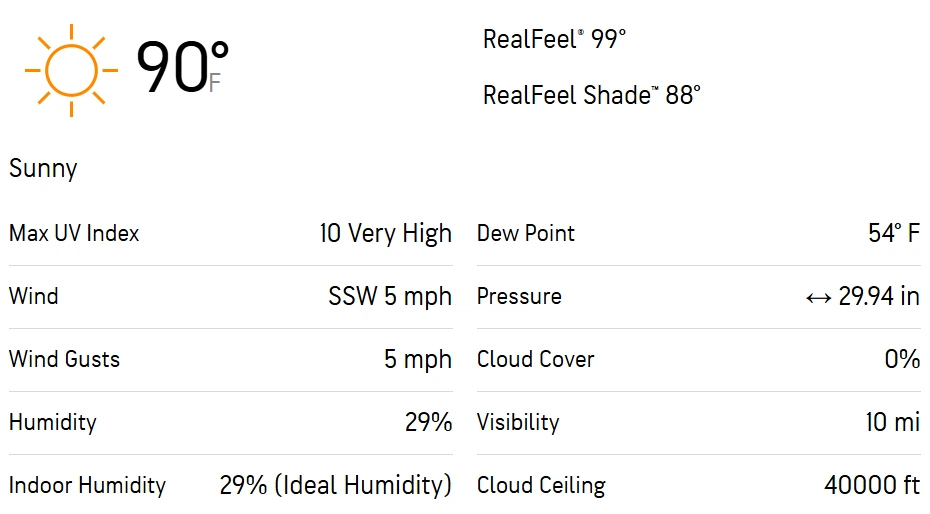Viewport: 930px width, 514px height.
Task: Click the Wind row label
Action: click(x=34, y=296)
